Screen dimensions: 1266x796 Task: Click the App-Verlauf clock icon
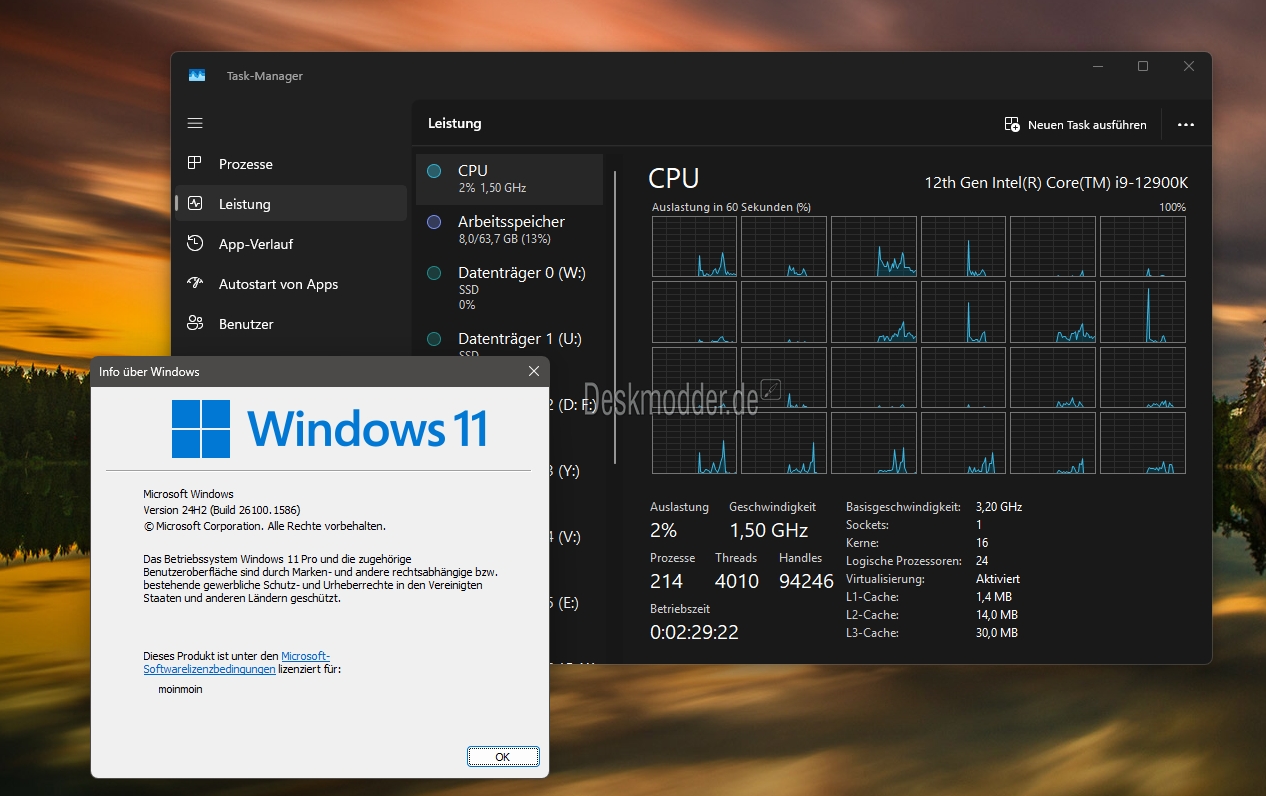tap(196, 243)
